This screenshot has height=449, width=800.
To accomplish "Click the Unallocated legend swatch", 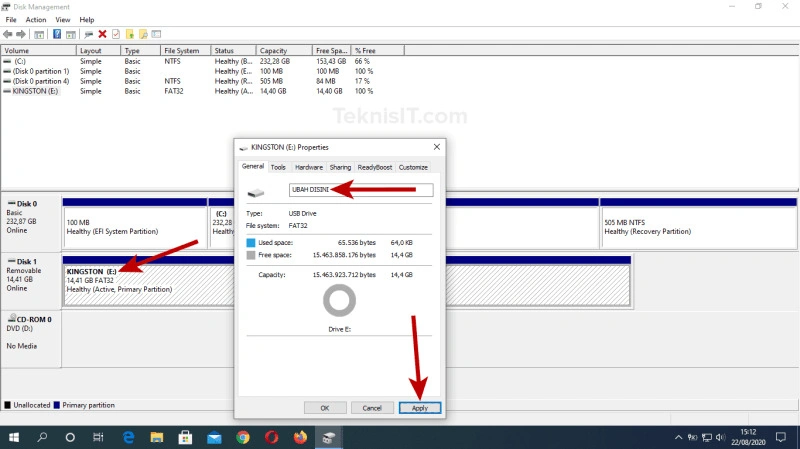I will (7, 405).
